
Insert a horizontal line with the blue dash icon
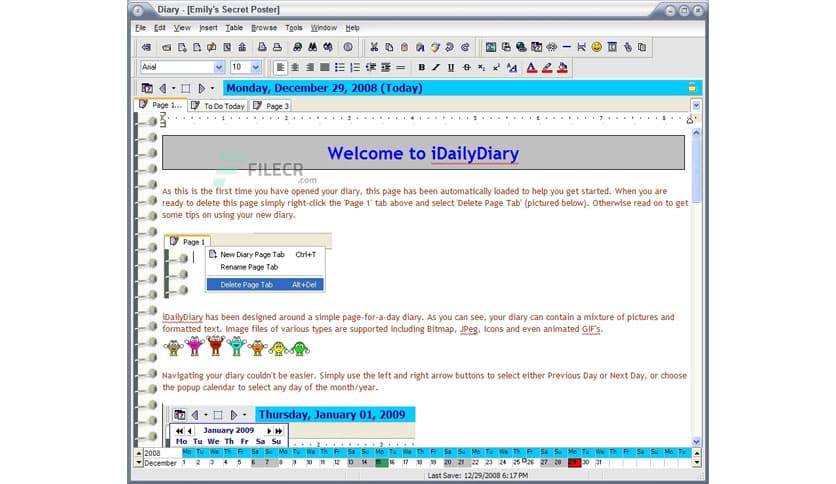566,47
